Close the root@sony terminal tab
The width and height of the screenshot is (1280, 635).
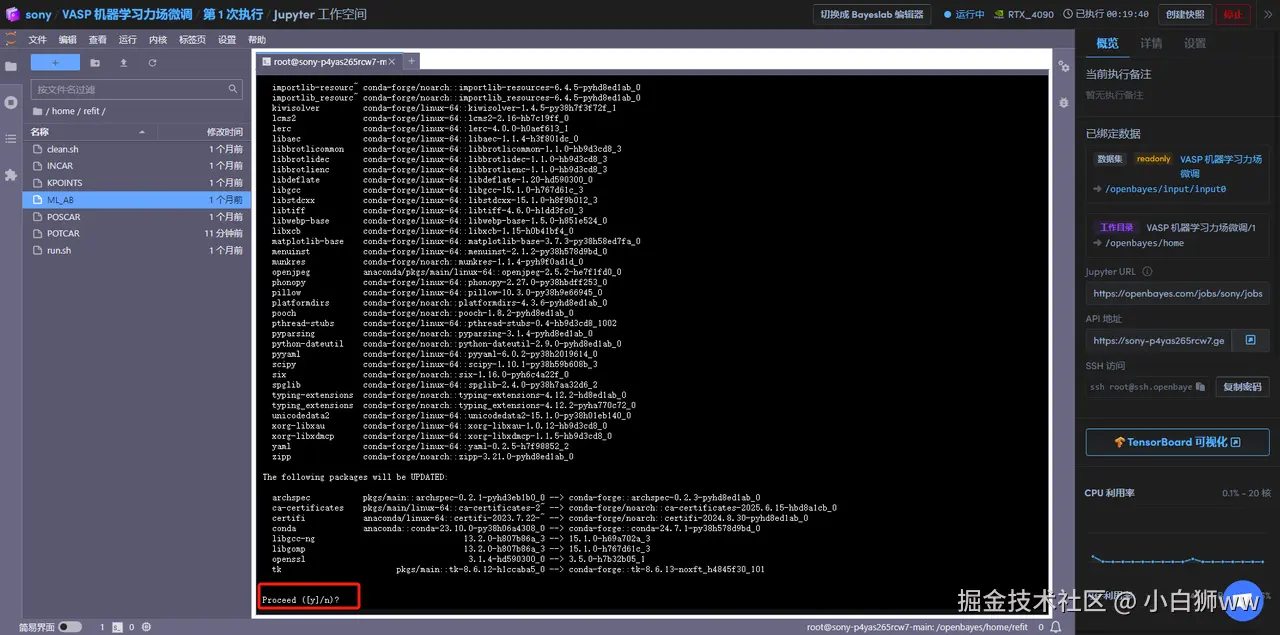(x=392, y=62)
